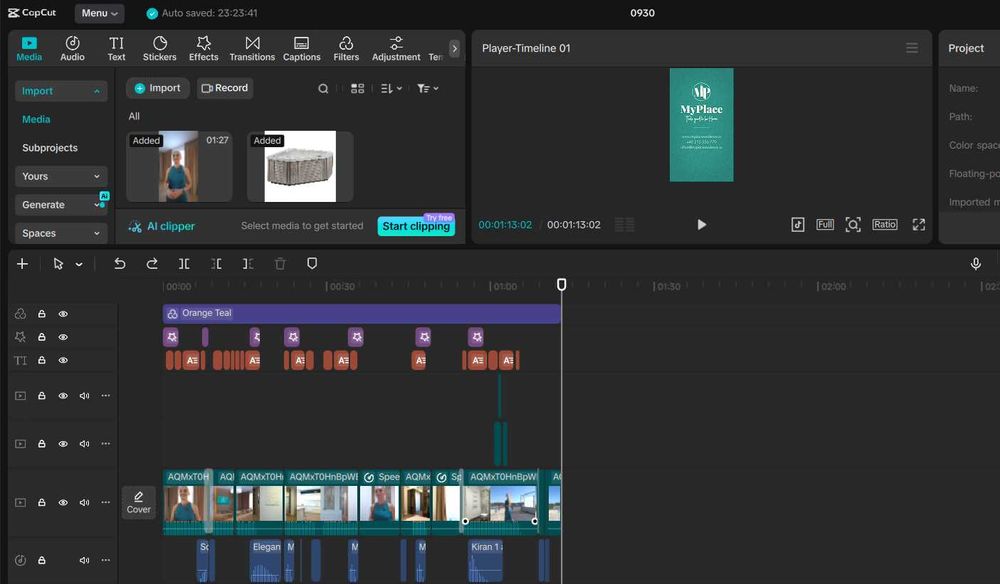Open the Text panel
Screen dimensions: 1000x584
click(116, 48)
